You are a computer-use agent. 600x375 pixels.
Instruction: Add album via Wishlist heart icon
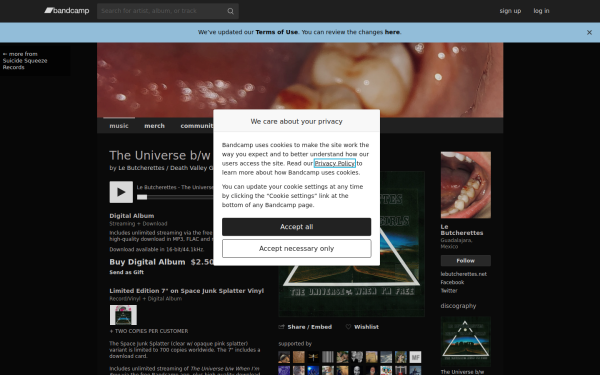tap(348, 327)
